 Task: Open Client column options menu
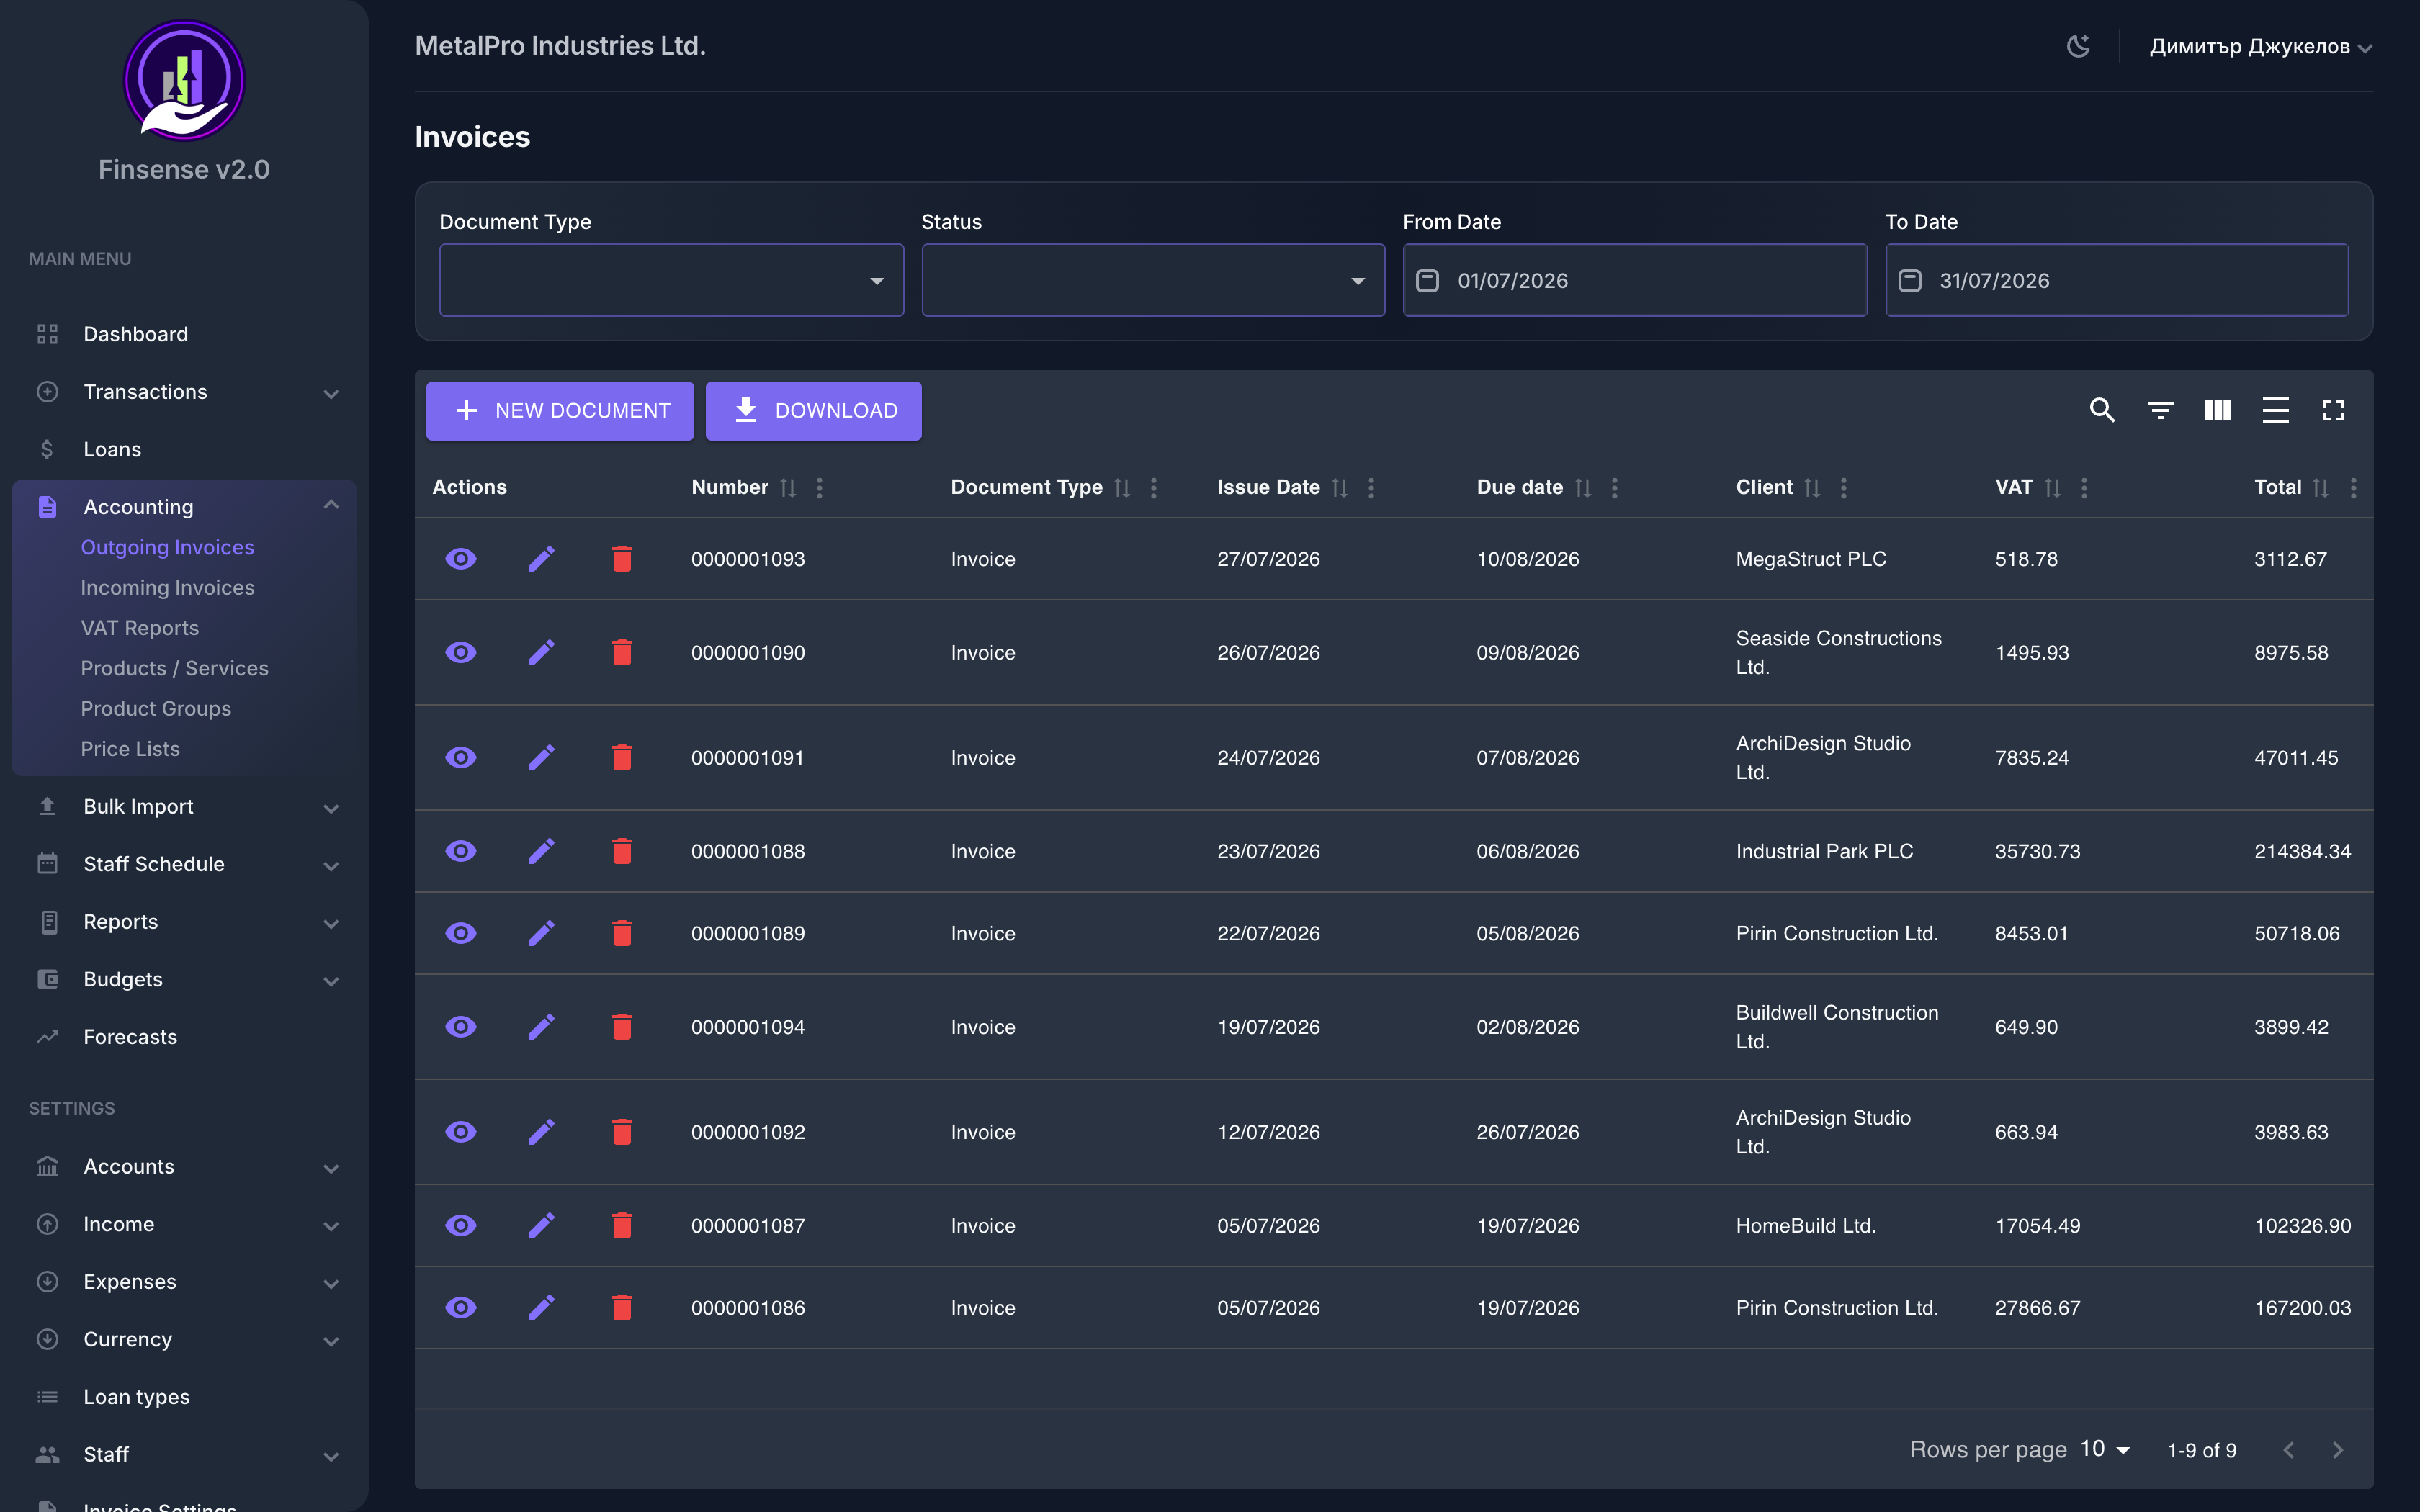point(1844,487)
